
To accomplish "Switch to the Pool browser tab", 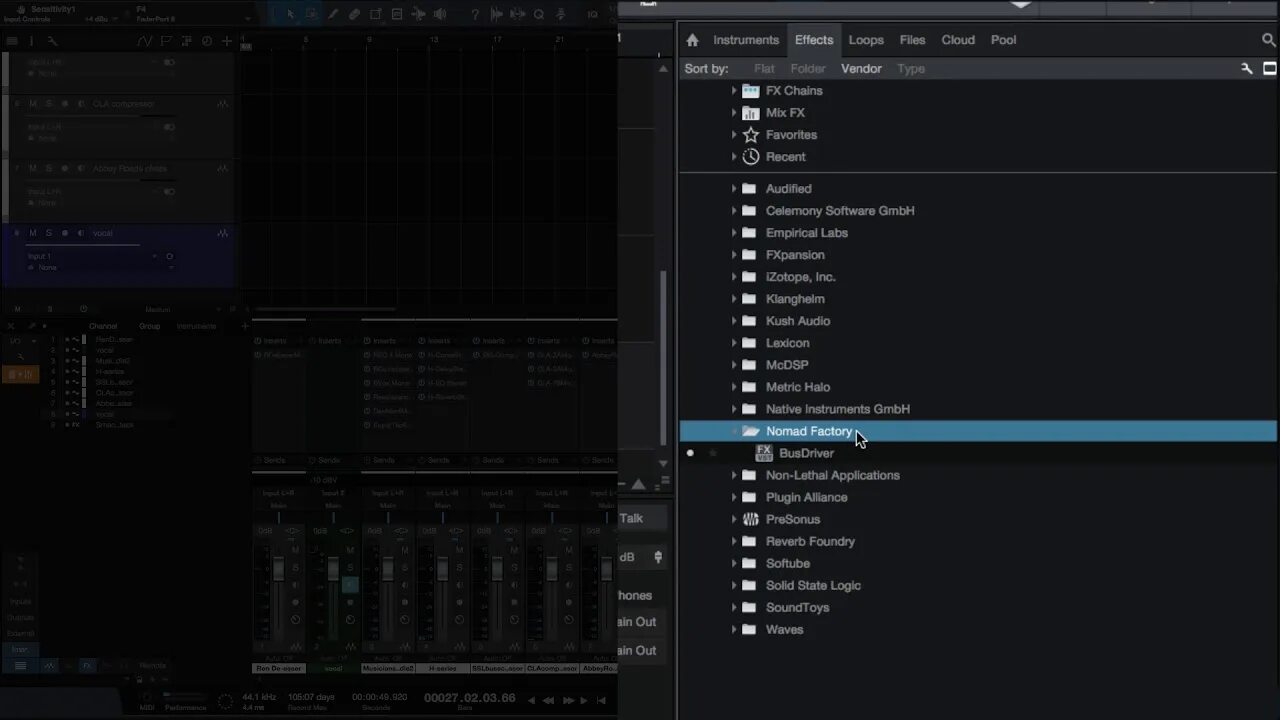I will [x=1003, y=40].
